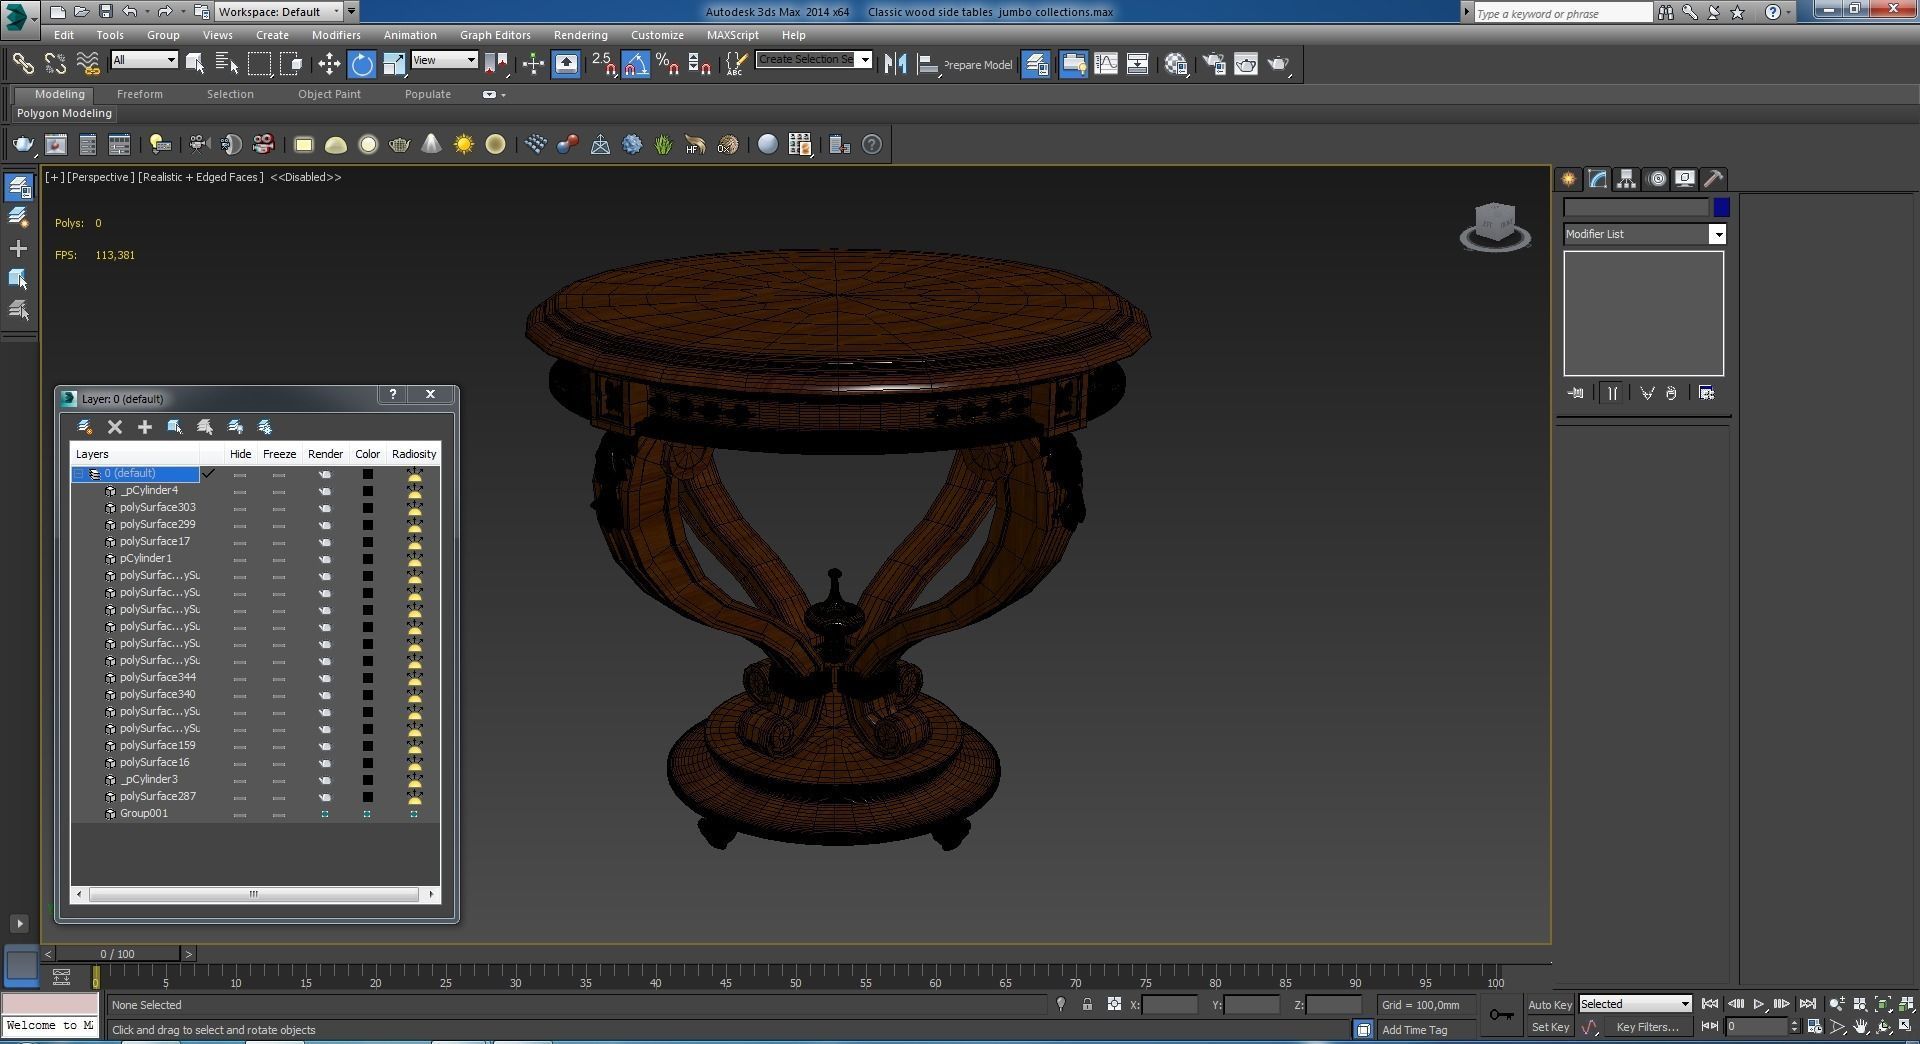
Task: Click the blue object color swatch
Action: 1721,208
